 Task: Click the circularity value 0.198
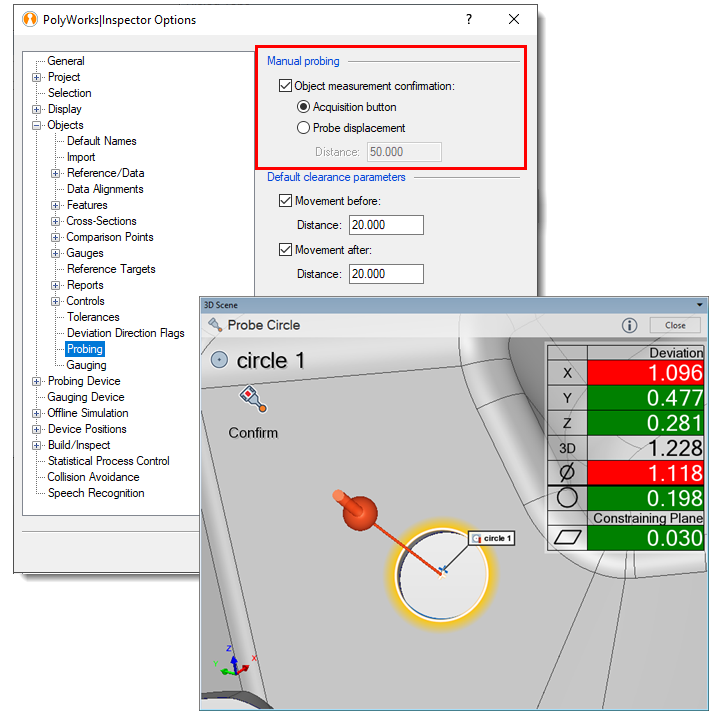tap(645, 498)
